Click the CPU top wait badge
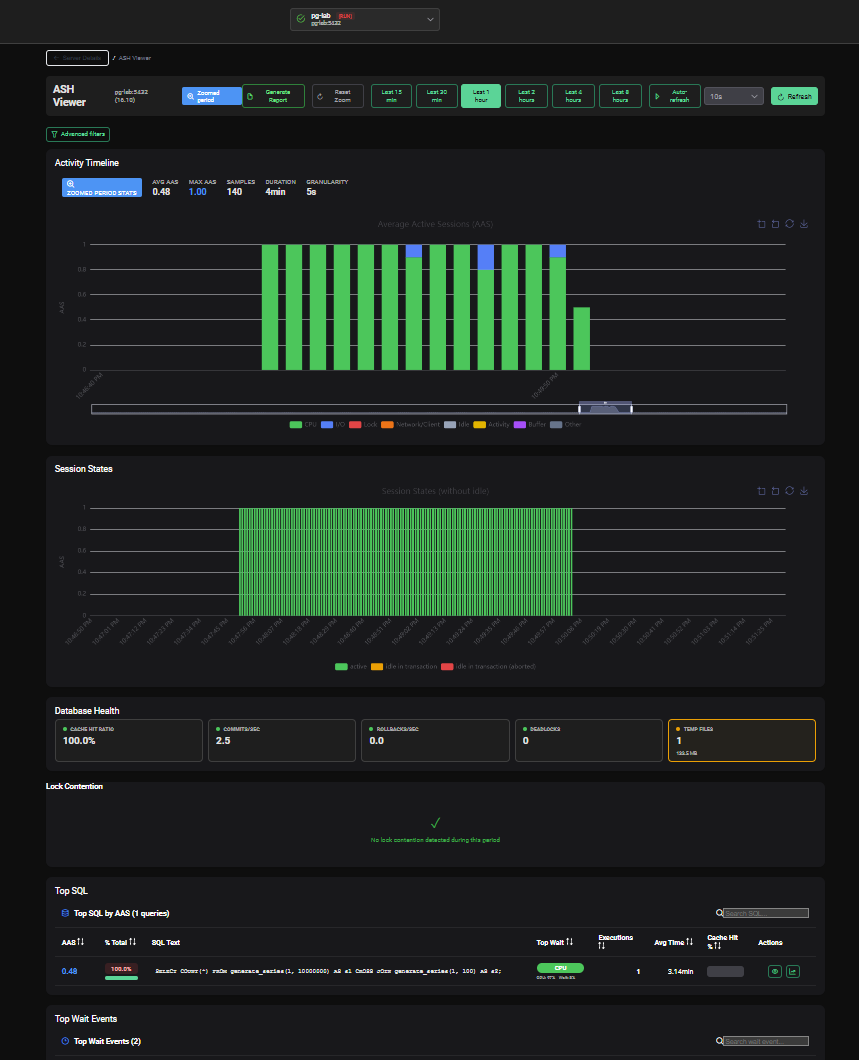This screenshot has height=1060, width=859. tap(560, 968)
